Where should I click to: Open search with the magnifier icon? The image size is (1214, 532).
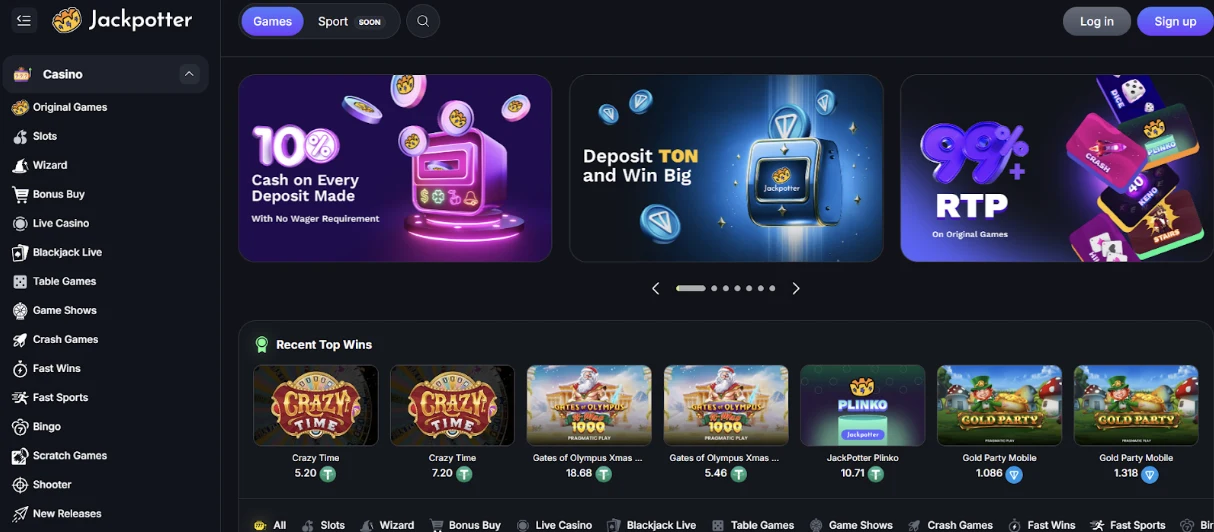(x=423, y=21)
